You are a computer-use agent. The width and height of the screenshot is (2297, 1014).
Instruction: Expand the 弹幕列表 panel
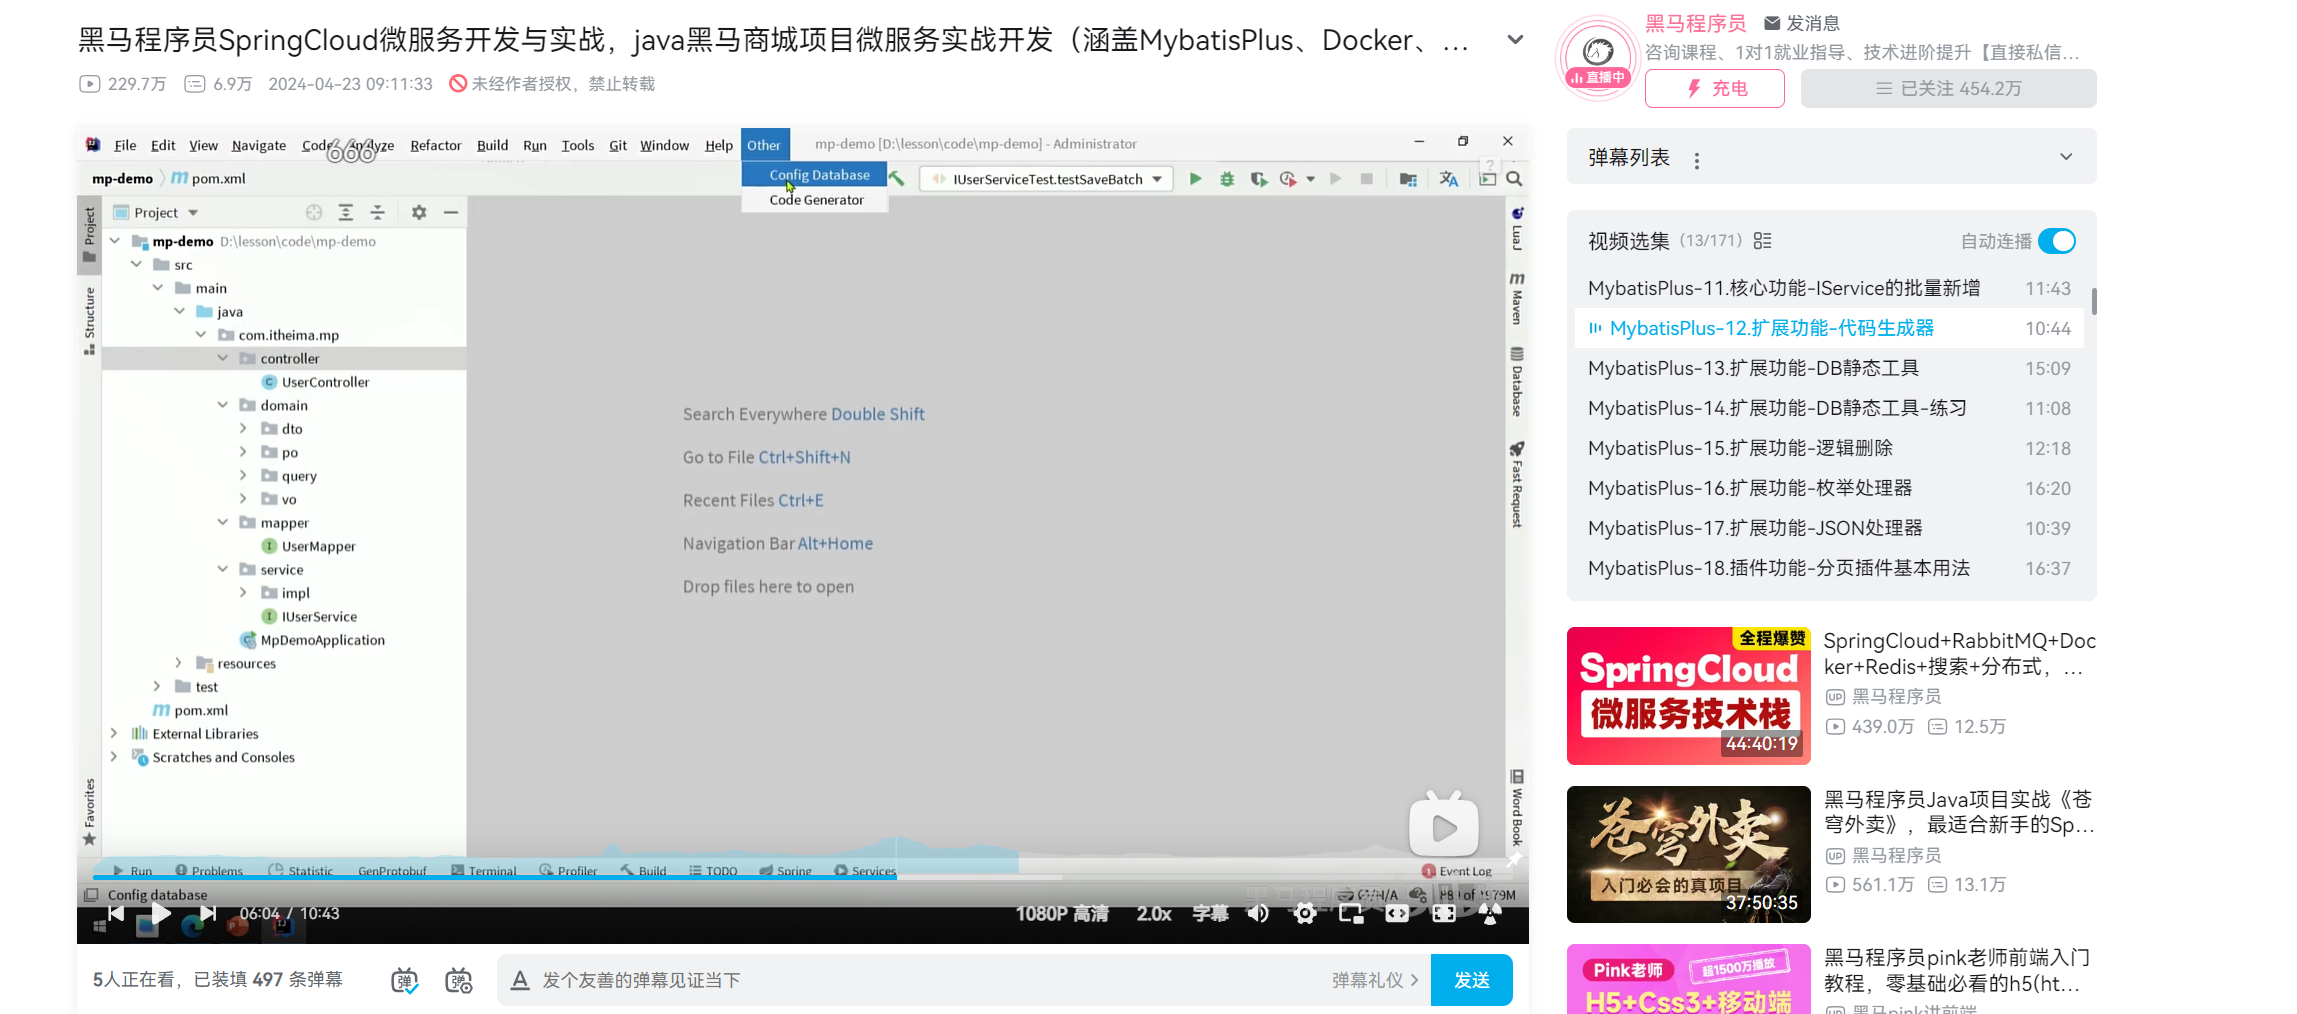pyautogui.click(x=2066, y=157)
